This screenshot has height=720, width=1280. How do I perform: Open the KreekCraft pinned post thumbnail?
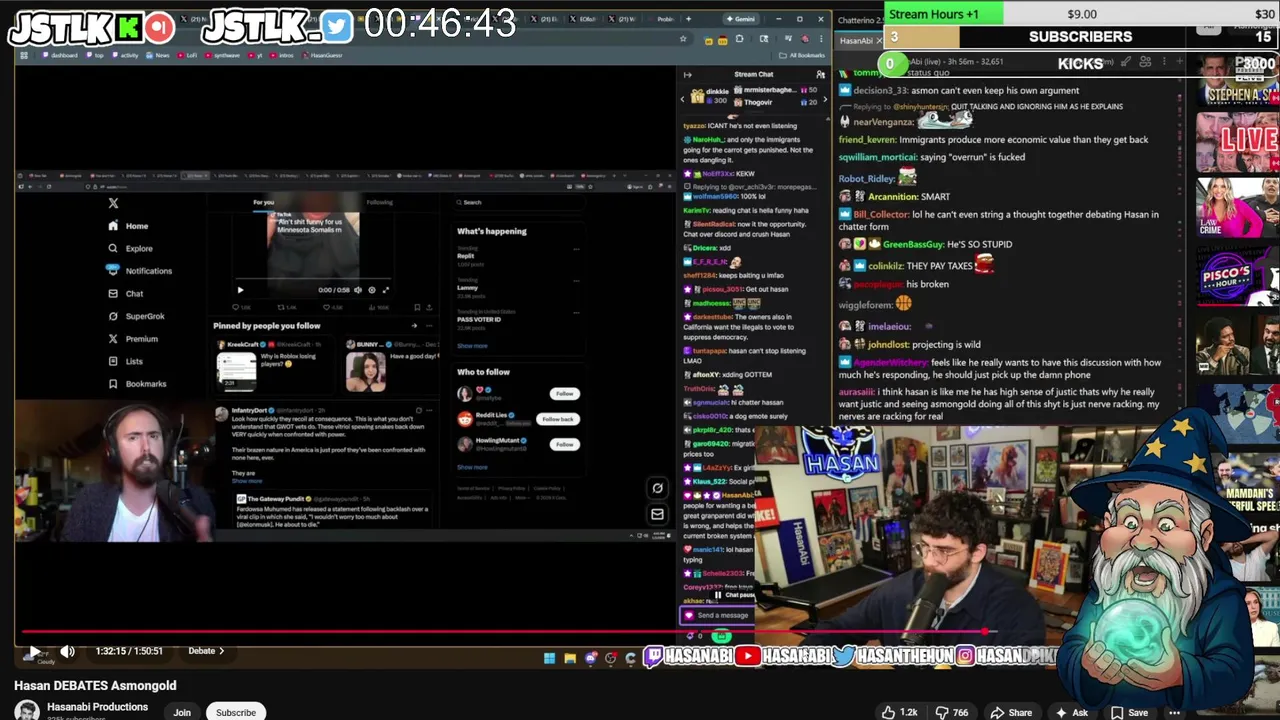(x=237, y=371)
